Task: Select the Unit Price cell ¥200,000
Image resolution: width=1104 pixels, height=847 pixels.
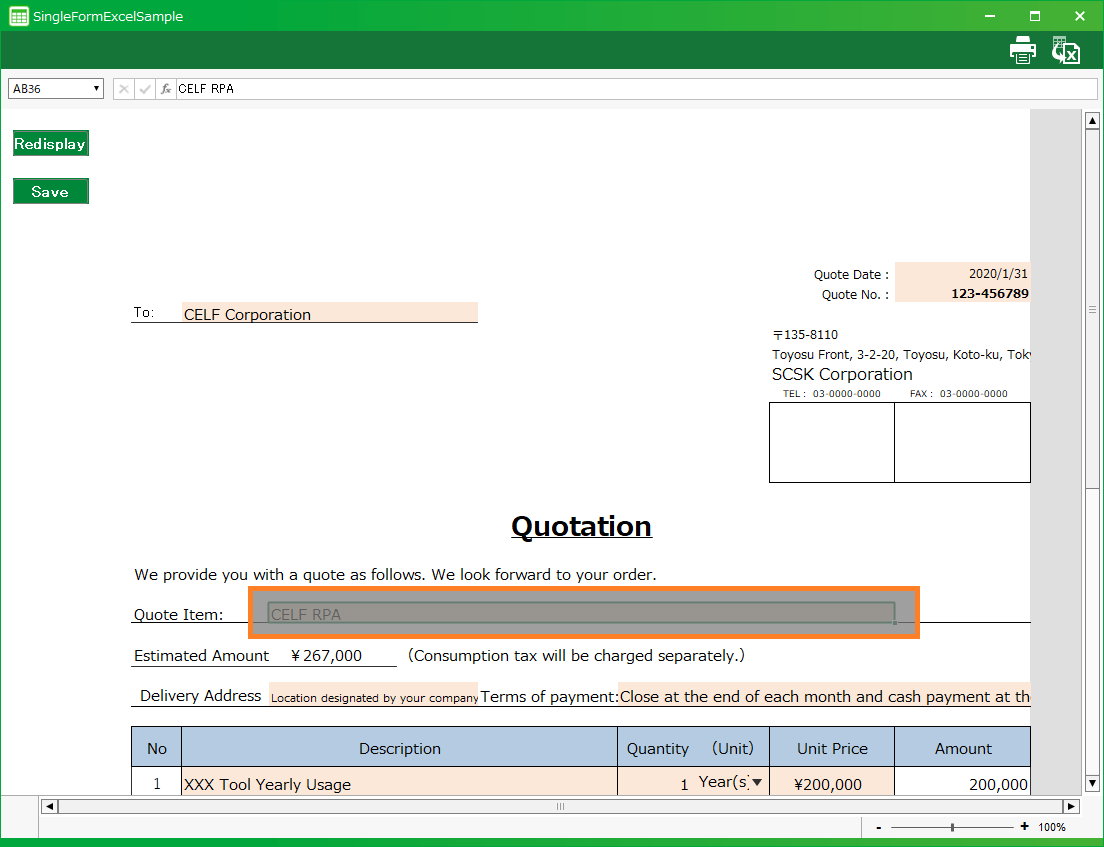Action: tap(831, 784)
